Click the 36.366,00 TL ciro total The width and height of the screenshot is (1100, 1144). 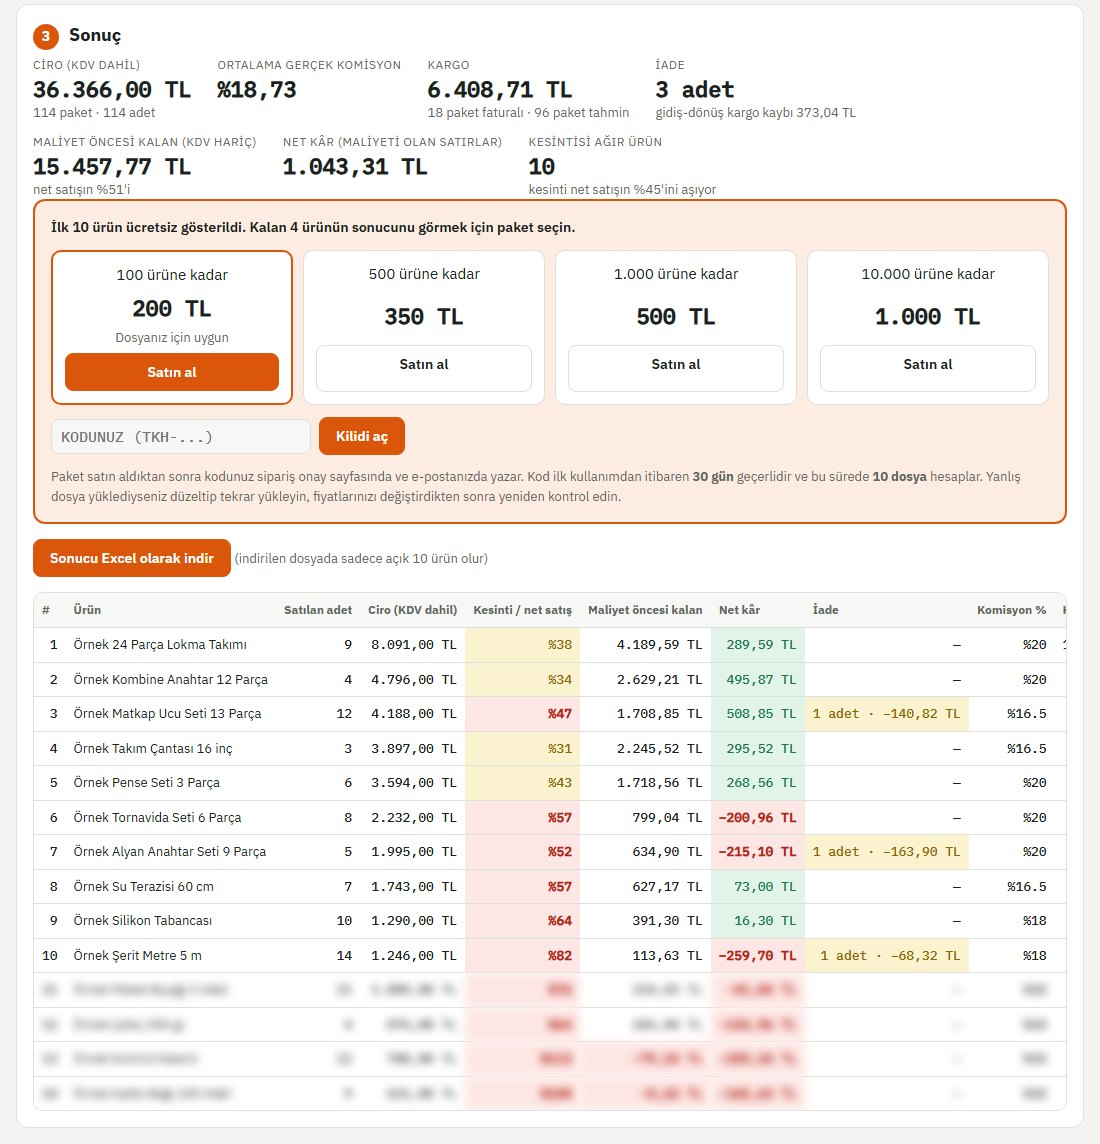(112, 90)
